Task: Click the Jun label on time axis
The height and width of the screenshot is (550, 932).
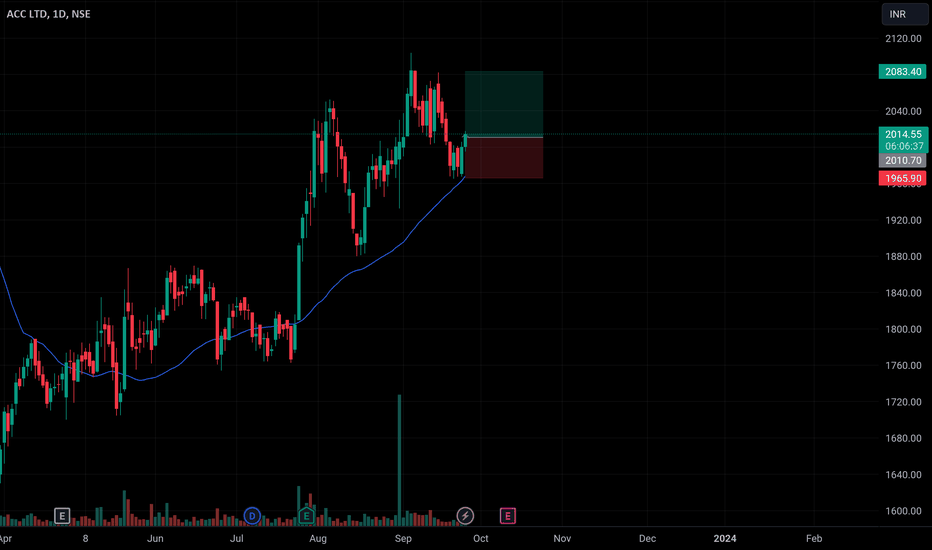Action: click(155, 538)
